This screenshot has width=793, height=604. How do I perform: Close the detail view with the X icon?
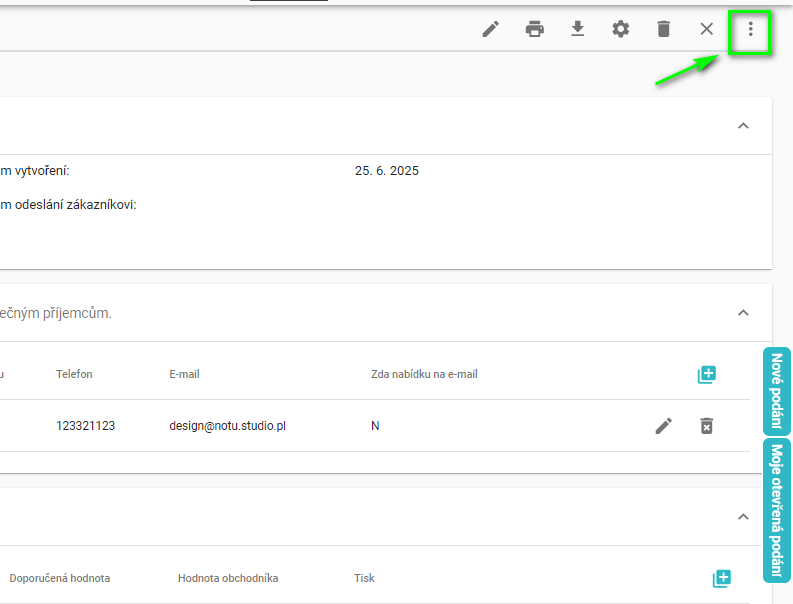coord(707,29)
